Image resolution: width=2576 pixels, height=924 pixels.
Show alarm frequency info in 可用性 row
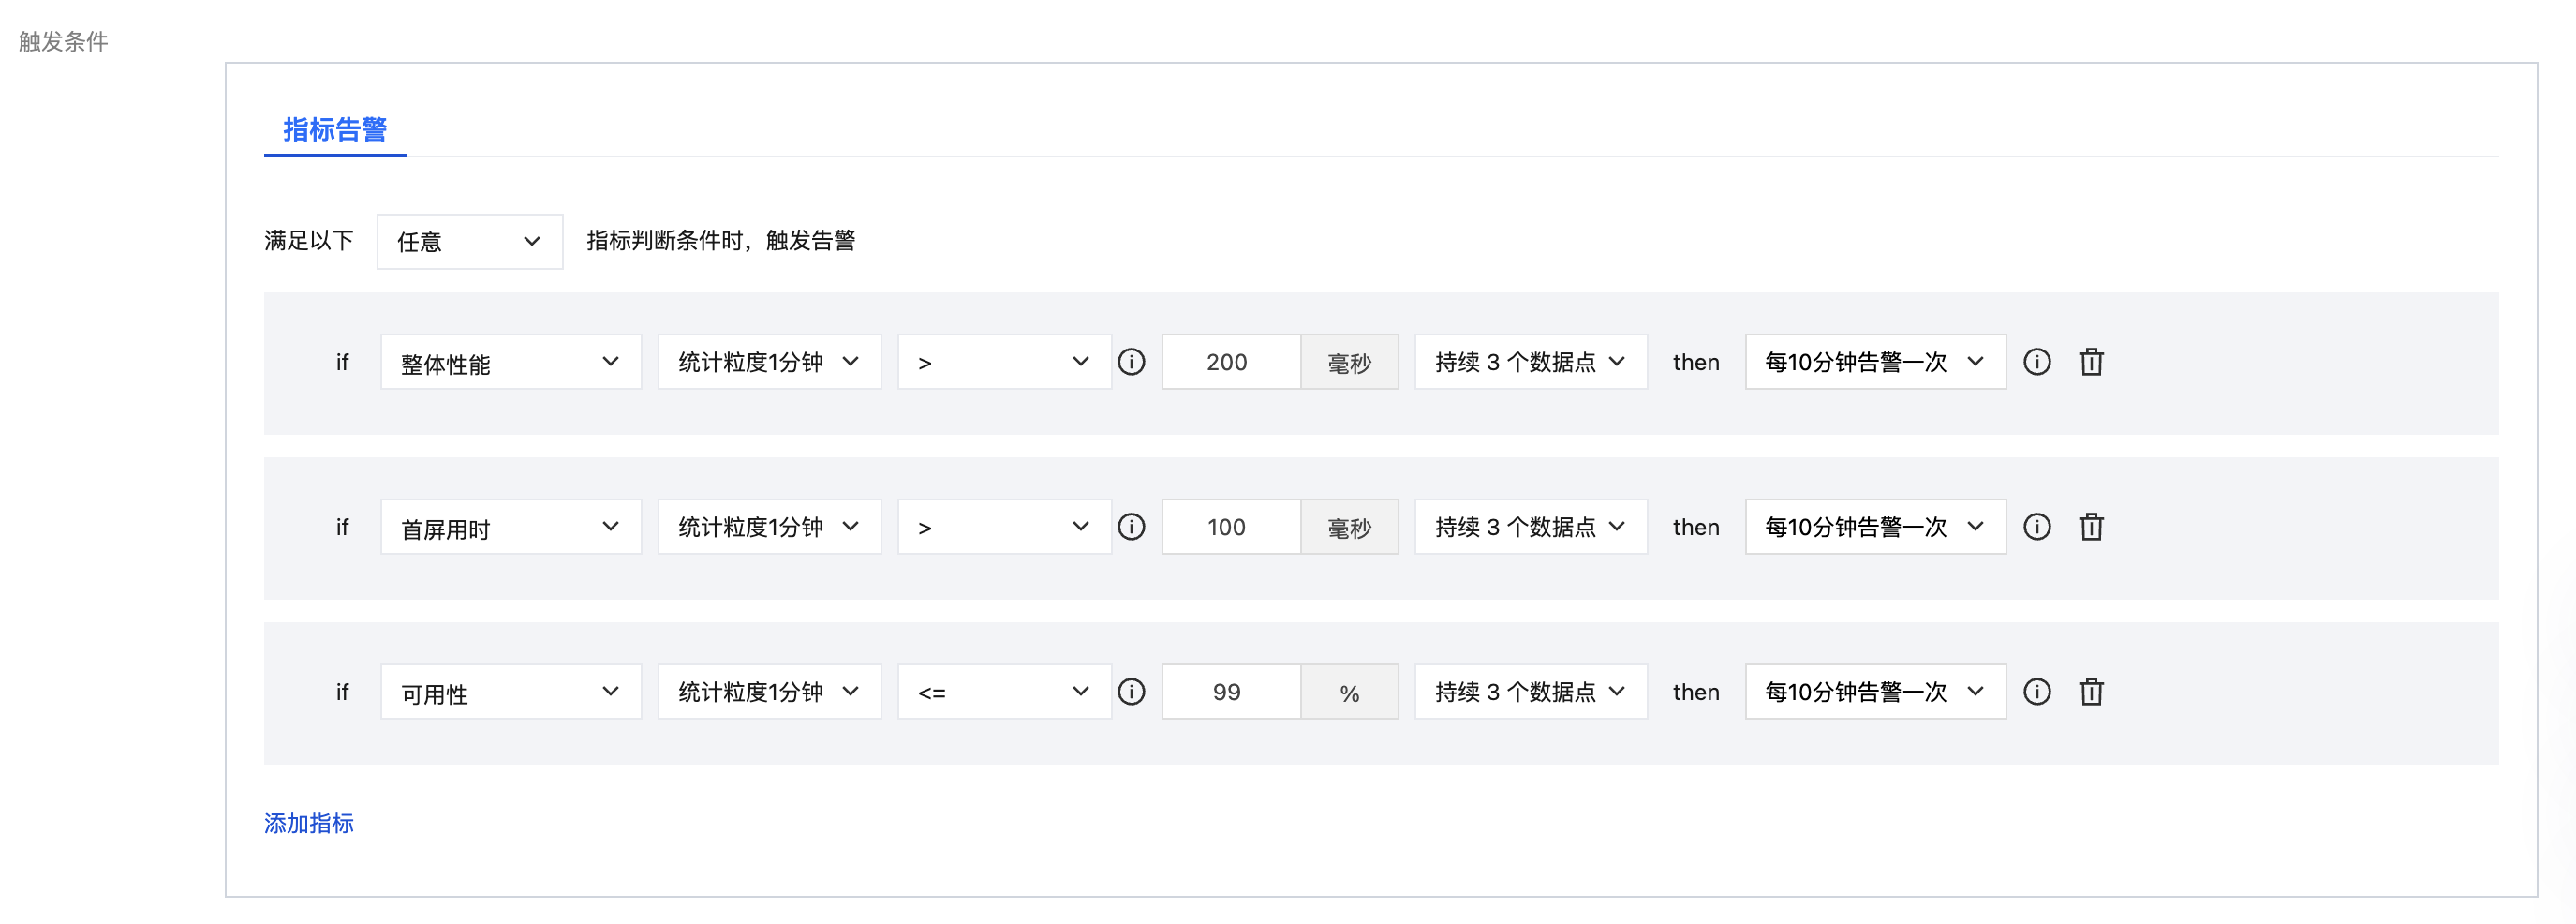coord(2037,692)
